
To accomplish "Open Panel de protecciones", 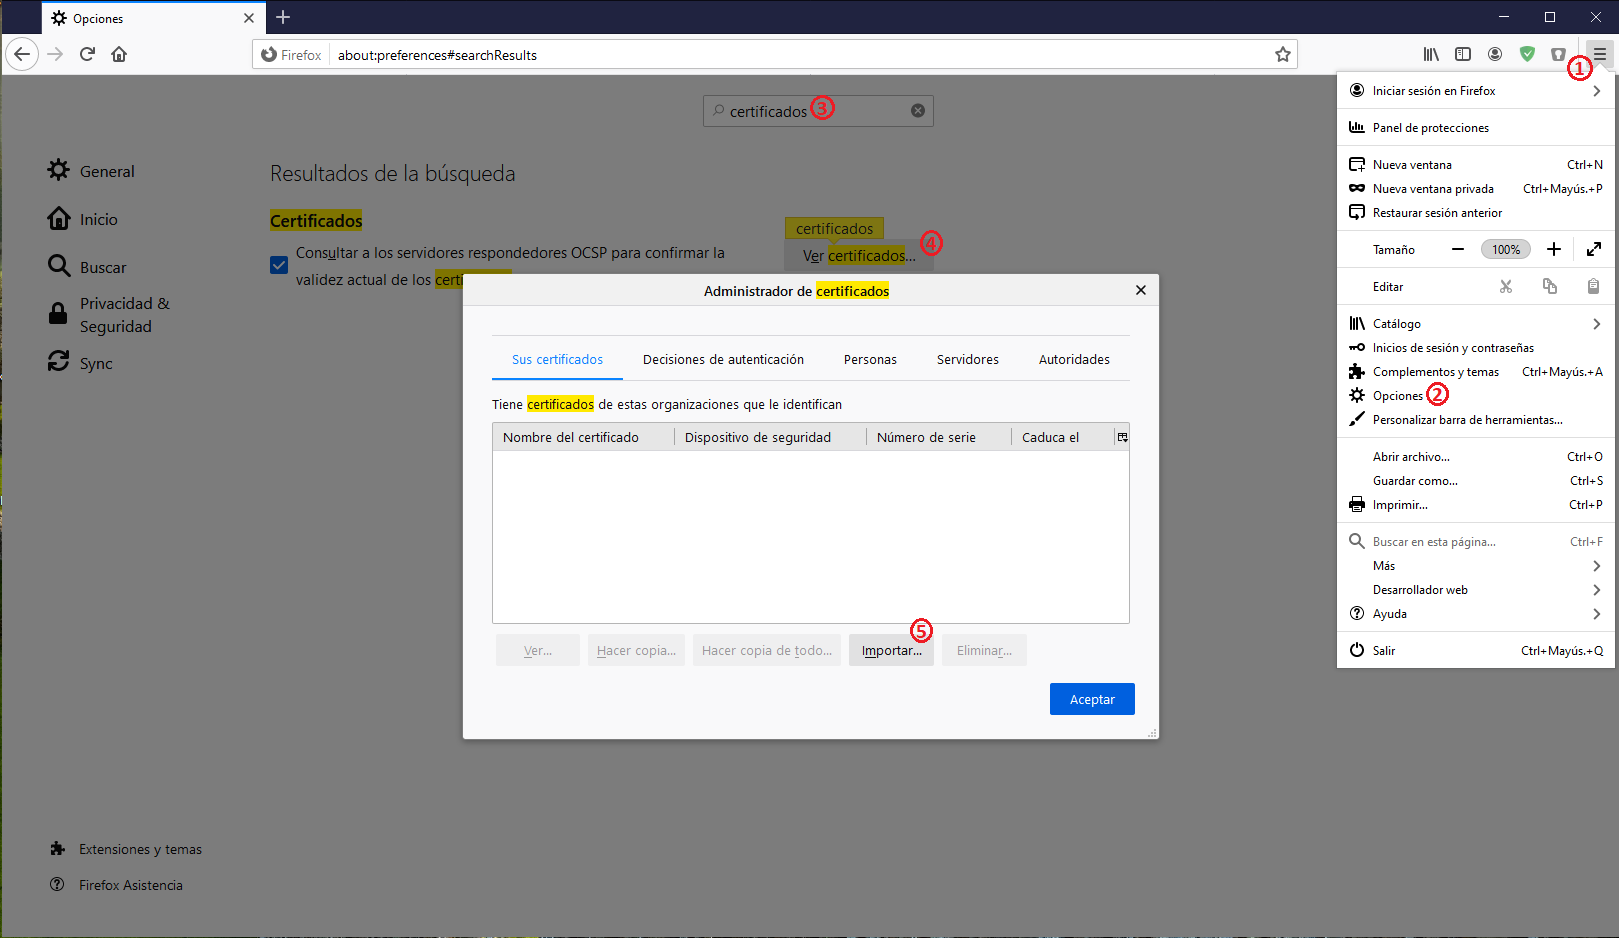I will tap(1477, 127).
